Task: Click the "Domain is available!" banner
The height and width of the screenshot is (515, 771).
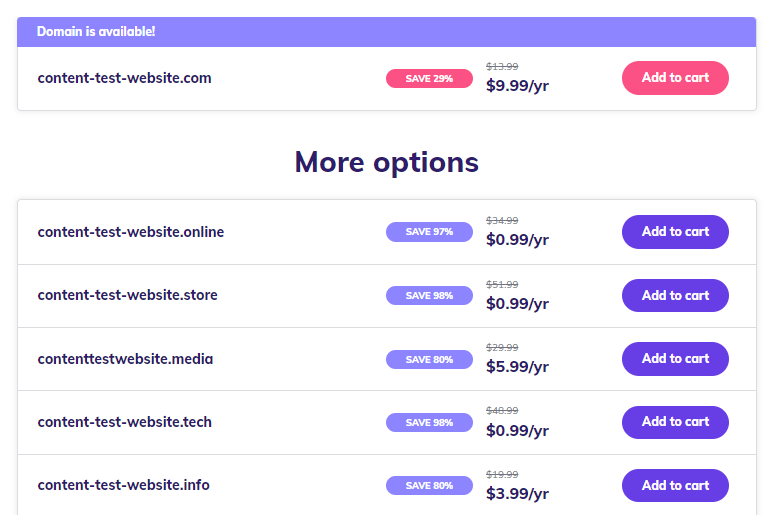Action: click(96, 32)
